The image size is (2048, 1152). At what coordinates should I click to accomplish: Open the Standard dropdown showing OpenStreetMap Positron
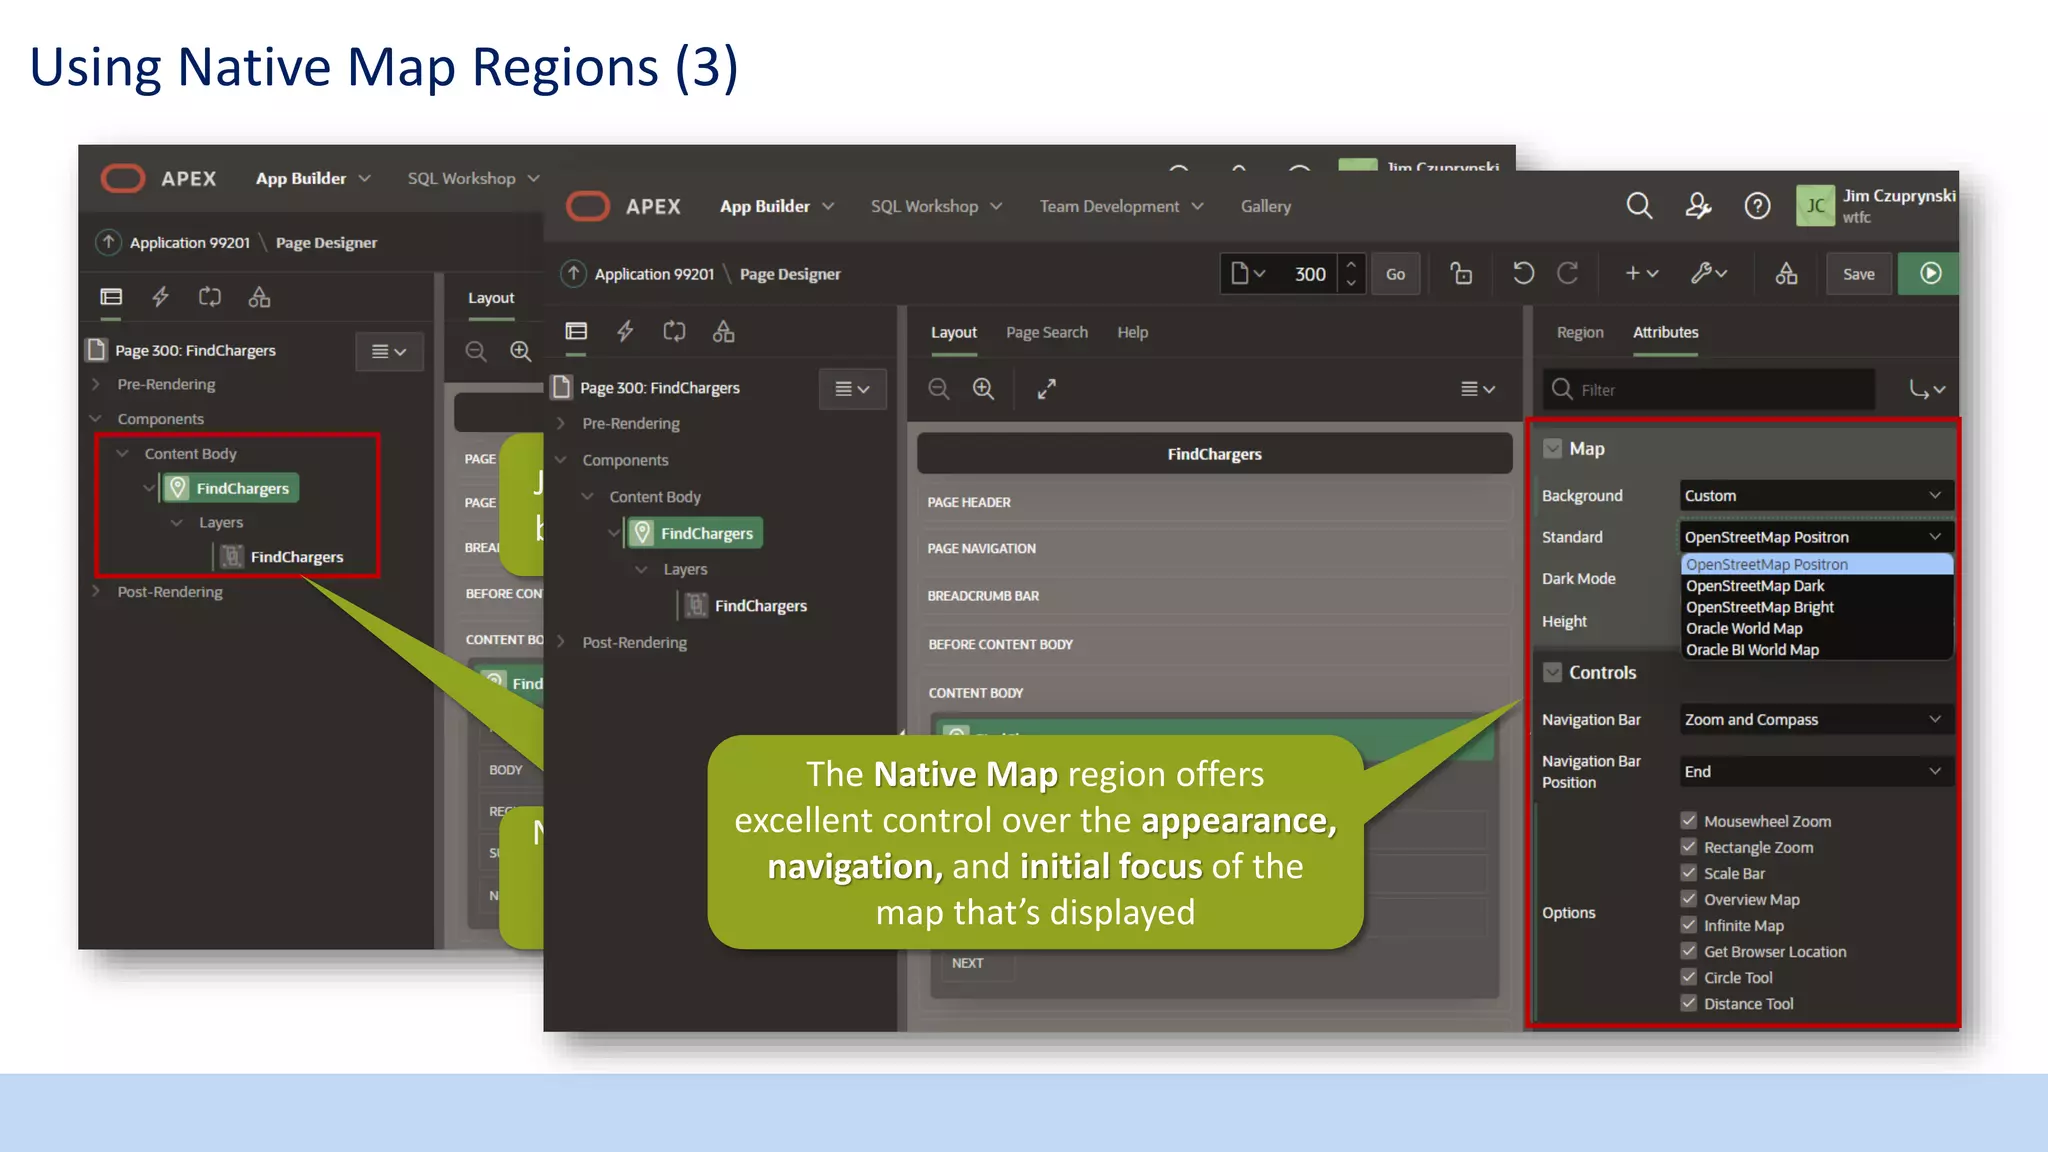tap(1815, 537)
